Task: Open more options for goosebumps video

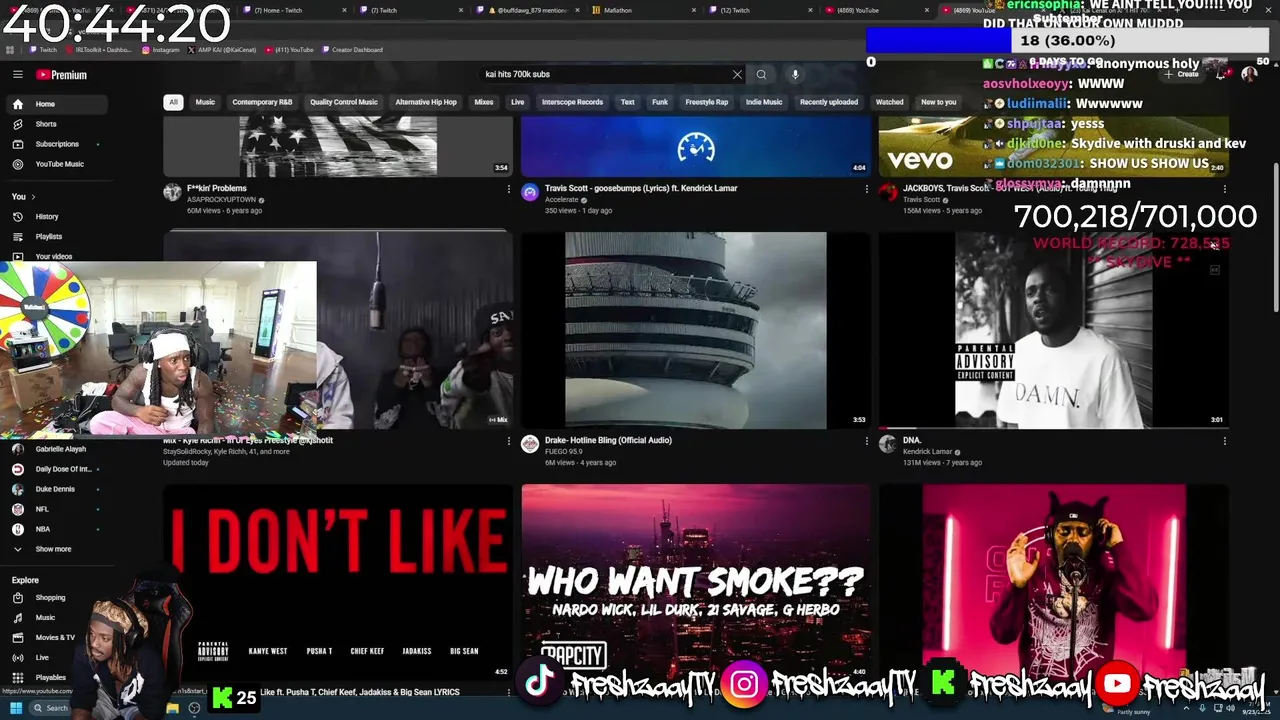Action: pyautogui.click(x=866, y=189)
